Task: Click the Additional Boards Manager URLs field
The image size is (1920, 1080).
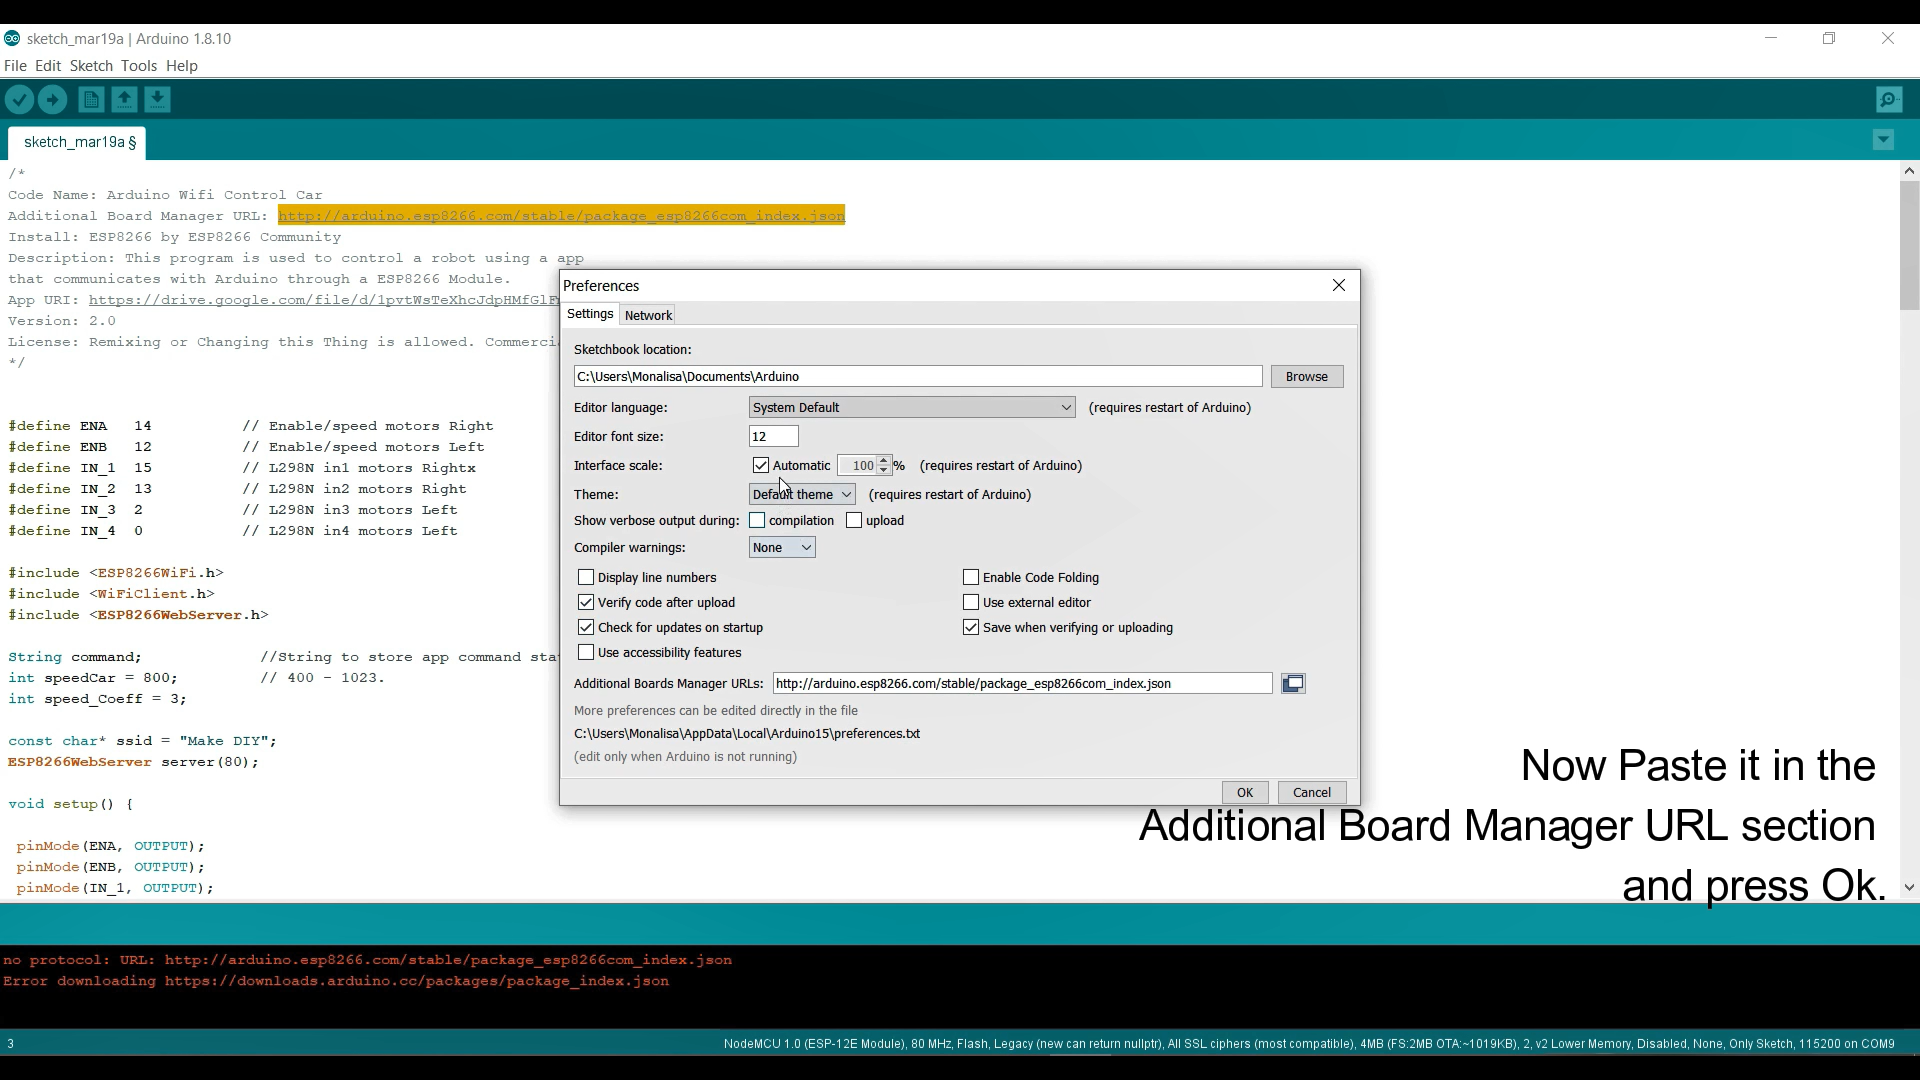Action: click(1021, 684)
